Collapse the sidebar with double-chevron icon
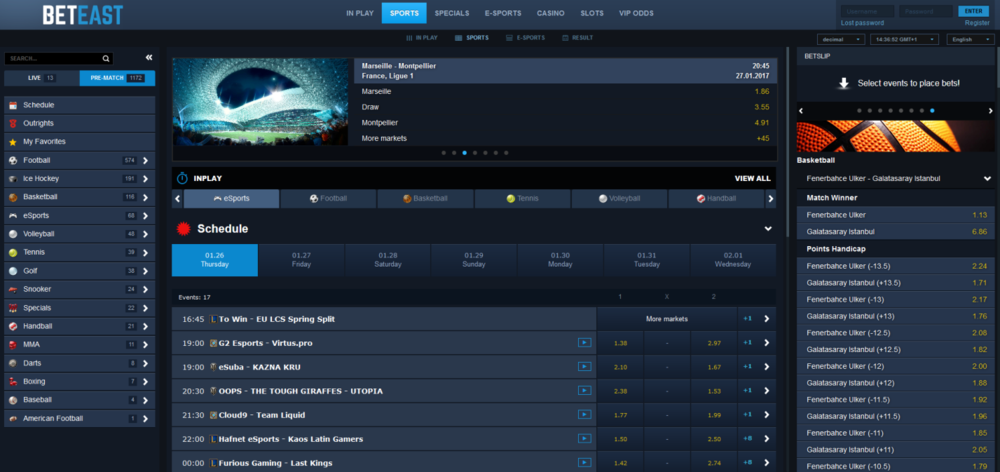Image resolution: width=1000 pixels, height=472 pixels. point(149,57)
